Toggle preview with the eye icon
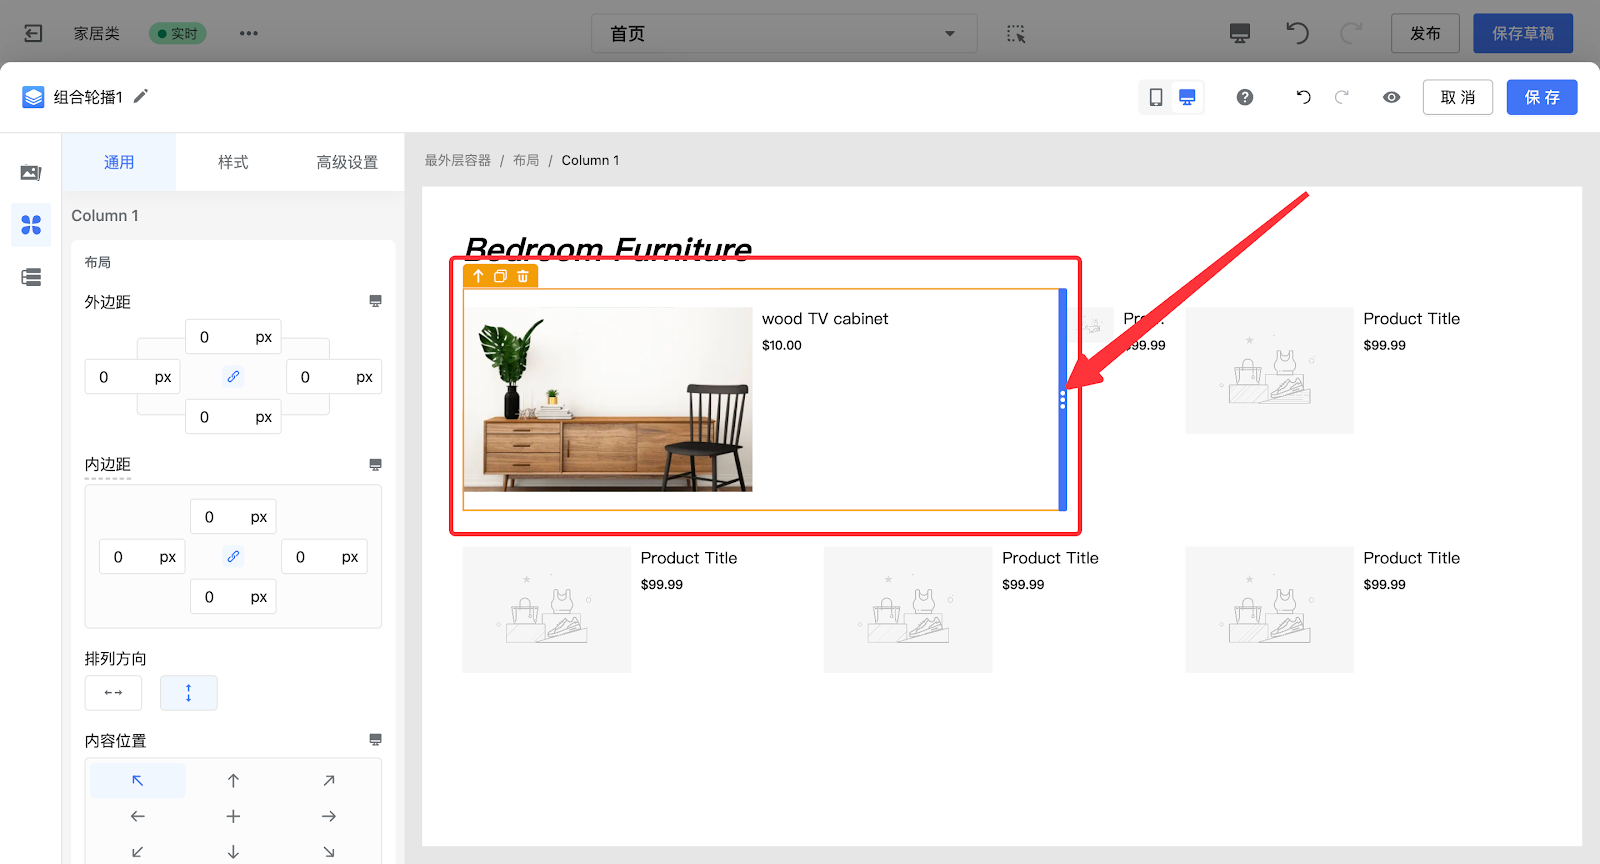 [x=1391, y=97]
